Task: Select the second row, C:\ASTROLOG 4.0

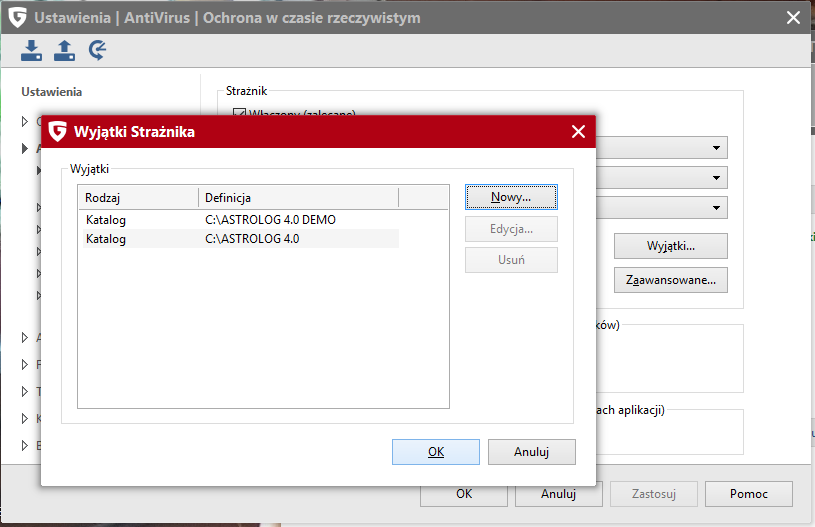Action: click(x=241, y=239)
